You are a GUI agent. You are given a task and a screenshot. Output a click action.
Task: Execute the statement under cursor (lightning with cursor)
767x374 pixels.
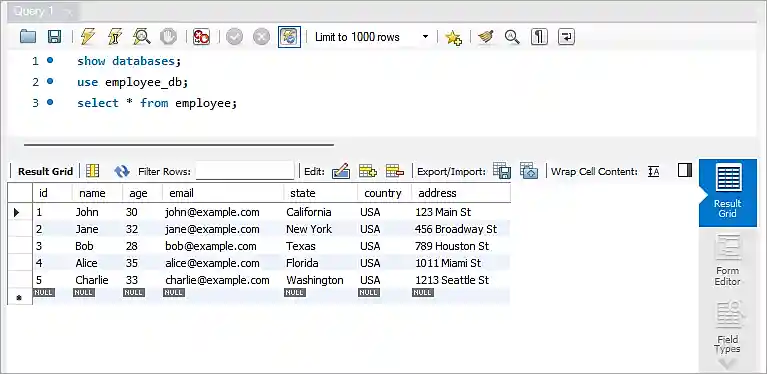tap(114, 37)
